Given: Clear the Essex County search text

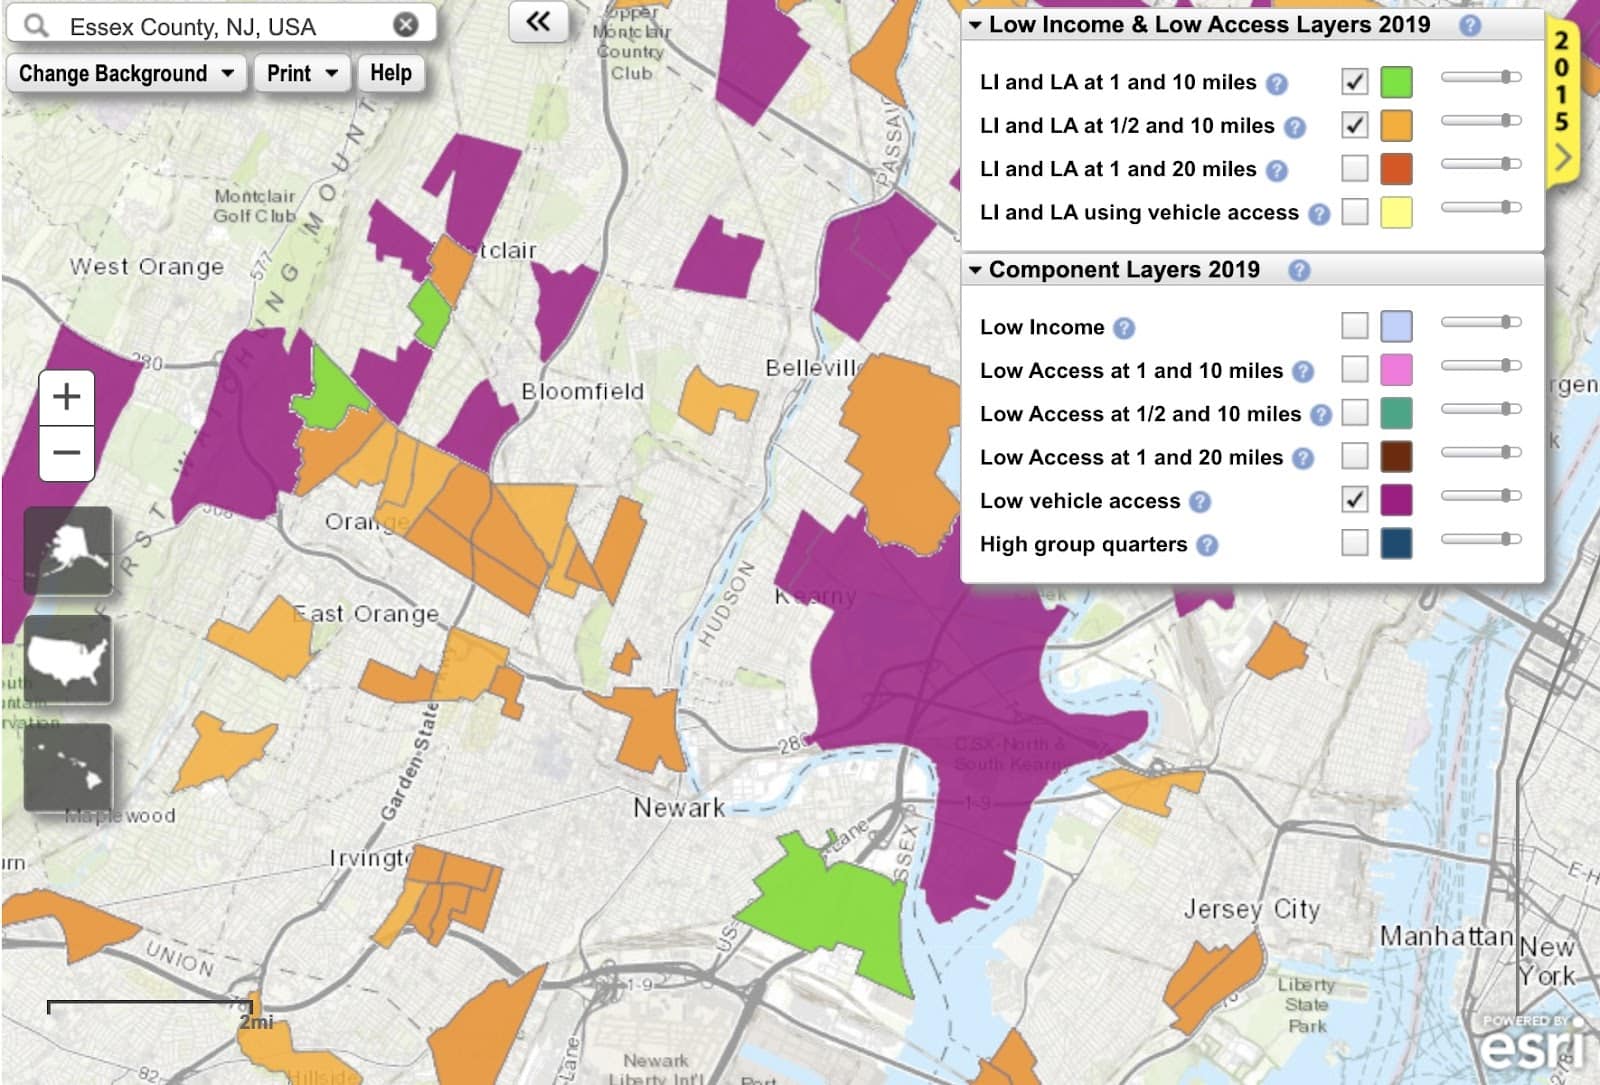Looking at the screenshot, I should click(x=405, y=25).
